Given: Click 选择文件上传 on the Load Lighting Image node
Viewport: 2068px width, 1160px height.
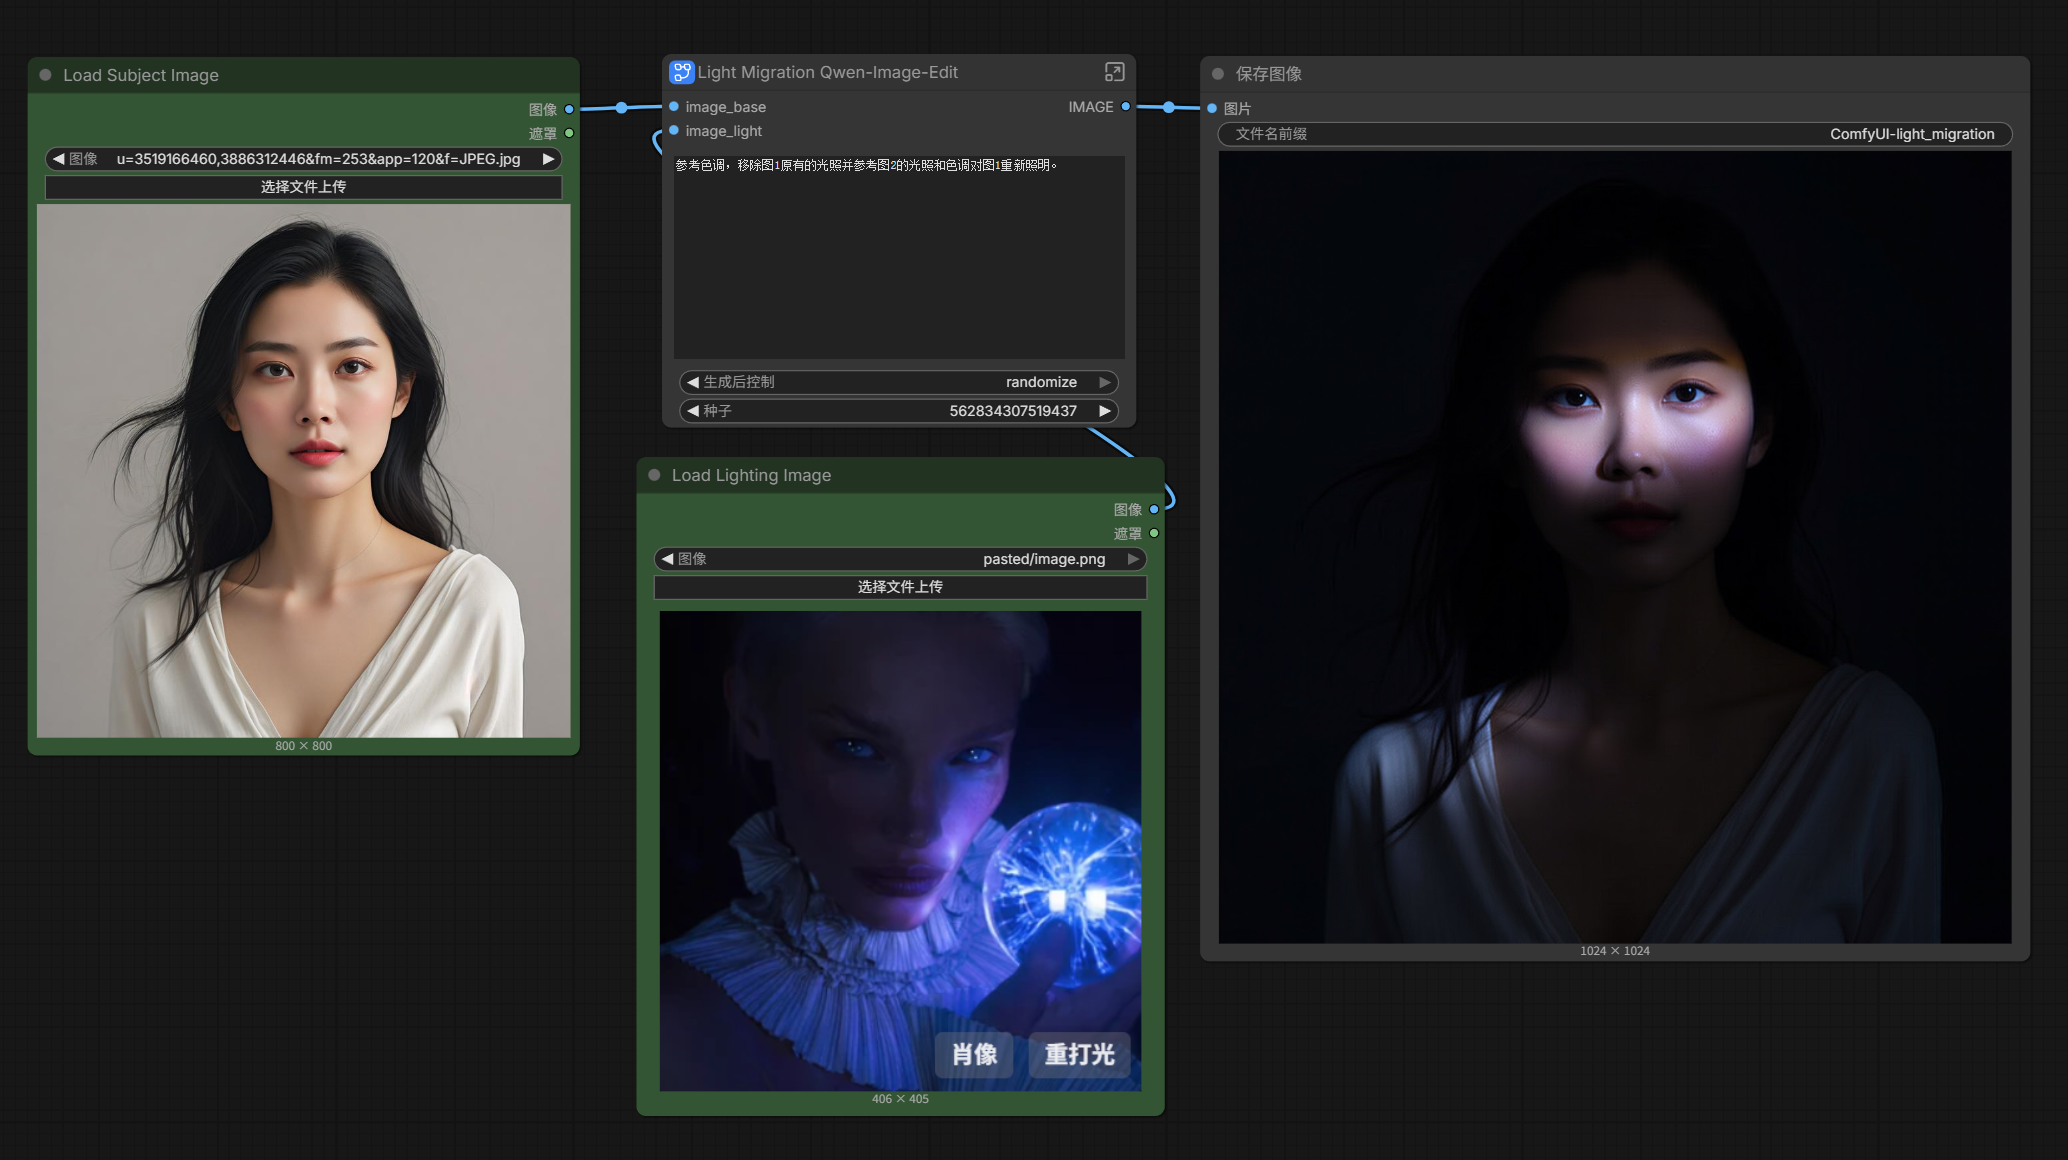Looking at the screenshot, I should 899,587.
